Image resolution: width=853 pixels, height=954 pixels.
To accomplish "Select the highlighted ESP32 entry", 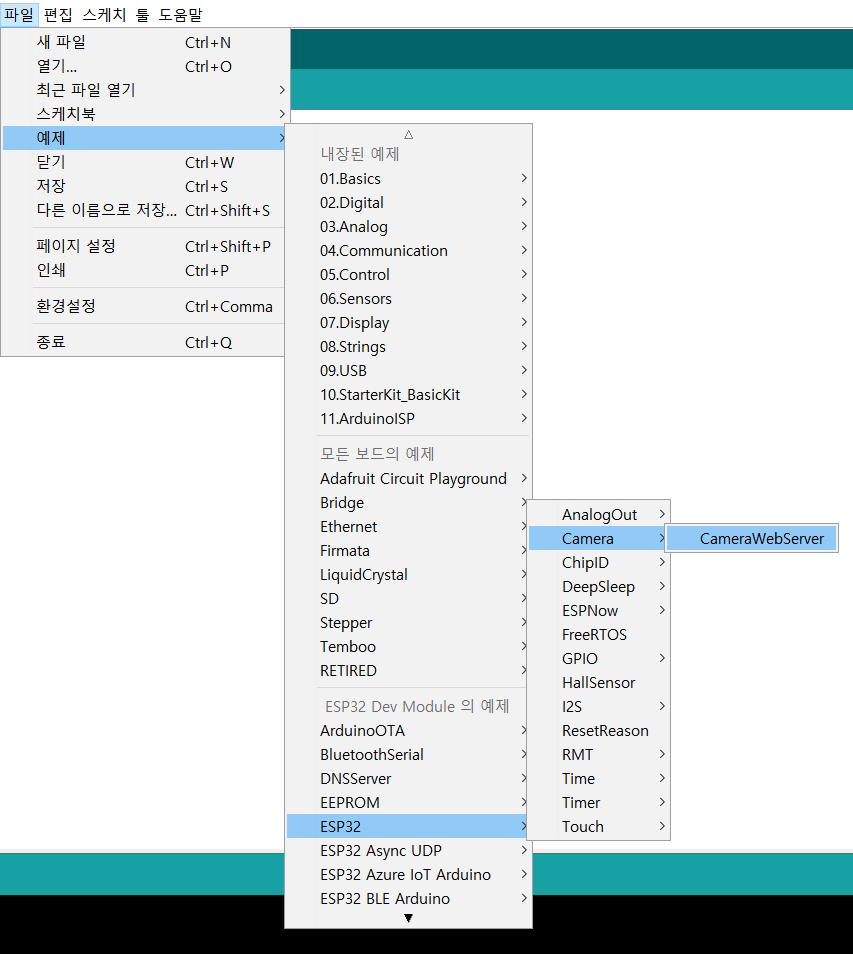I will click(x=408, y=826).
